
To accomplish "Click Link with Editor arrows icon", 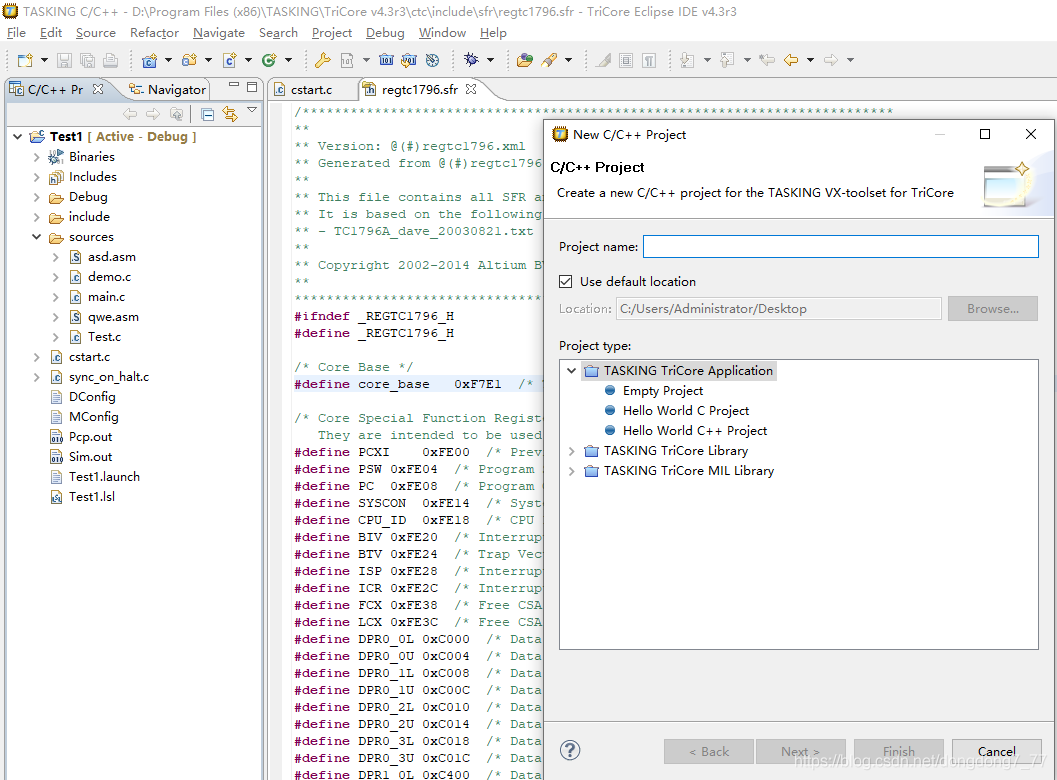I will point(230,114).
